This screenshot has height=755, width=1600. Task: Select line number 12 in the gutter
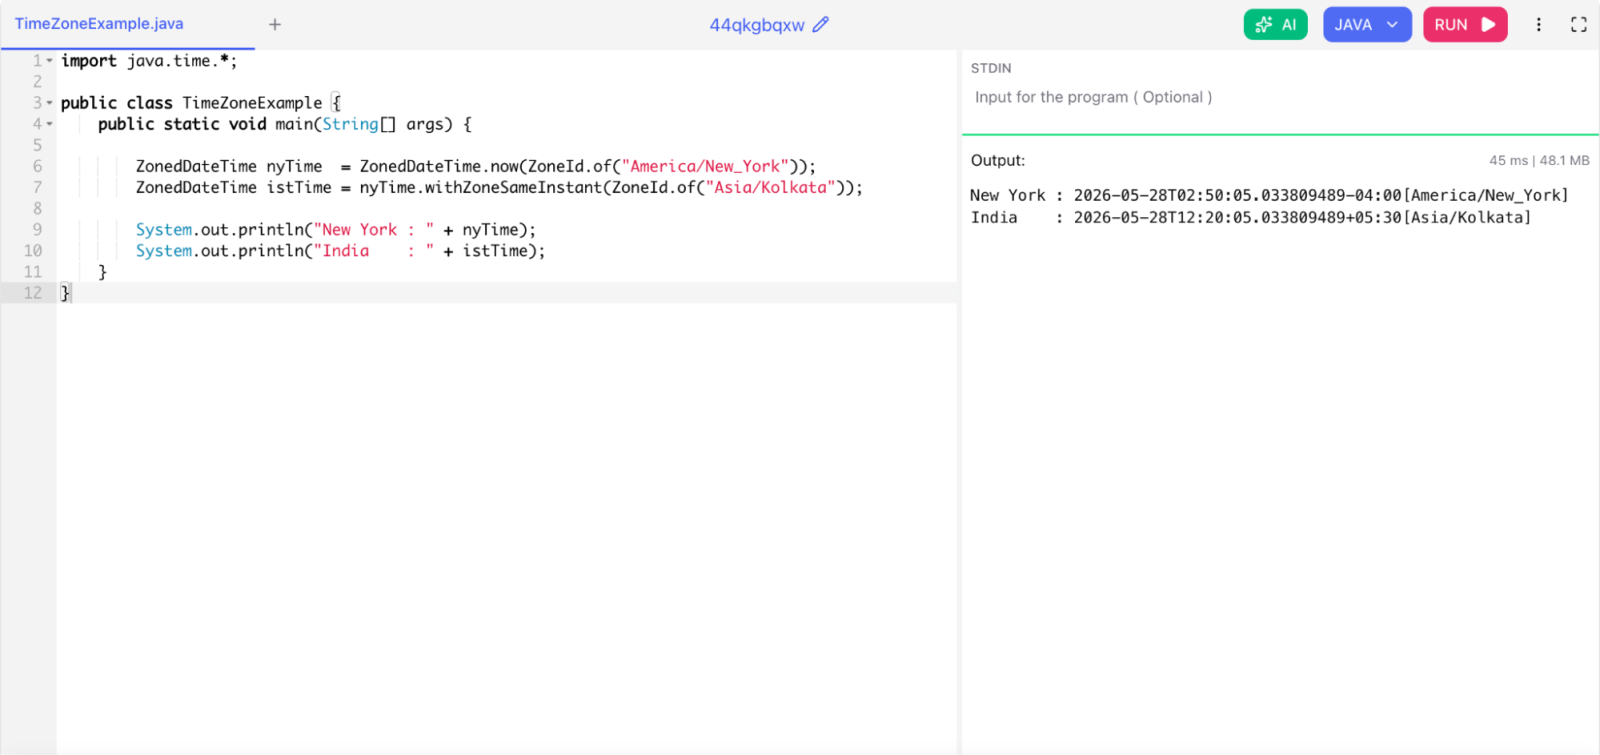tap(33, 293)
